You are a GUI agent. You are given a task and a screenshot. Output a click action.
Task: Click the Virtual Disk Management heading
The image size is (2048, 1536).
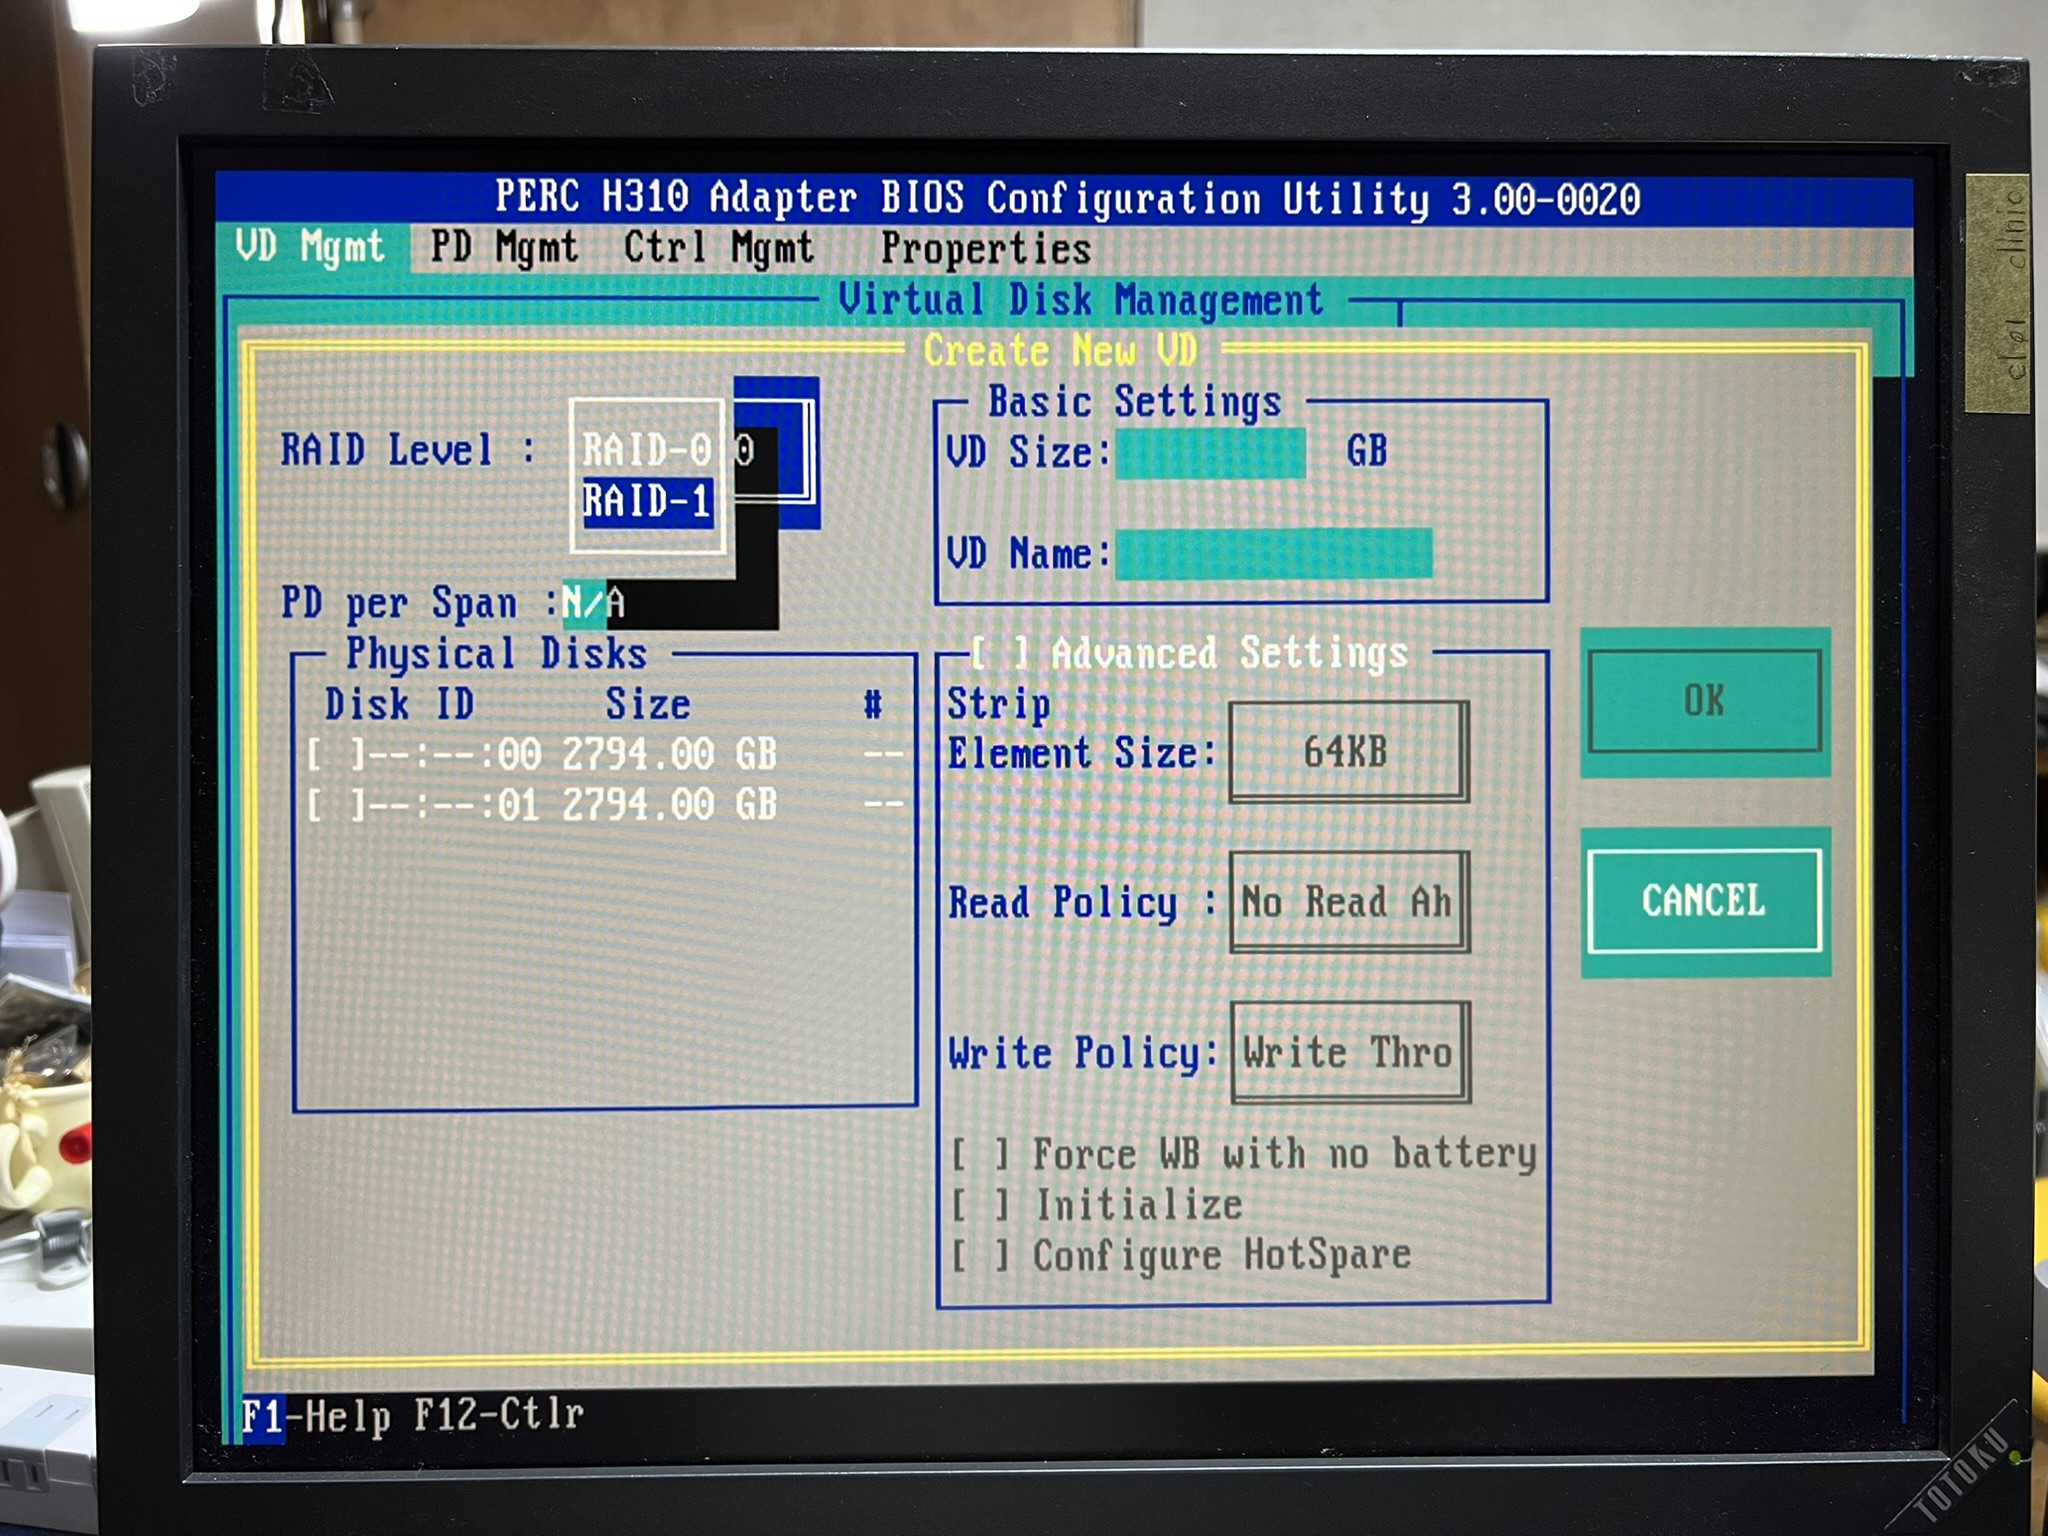(x=1081, y=300)
